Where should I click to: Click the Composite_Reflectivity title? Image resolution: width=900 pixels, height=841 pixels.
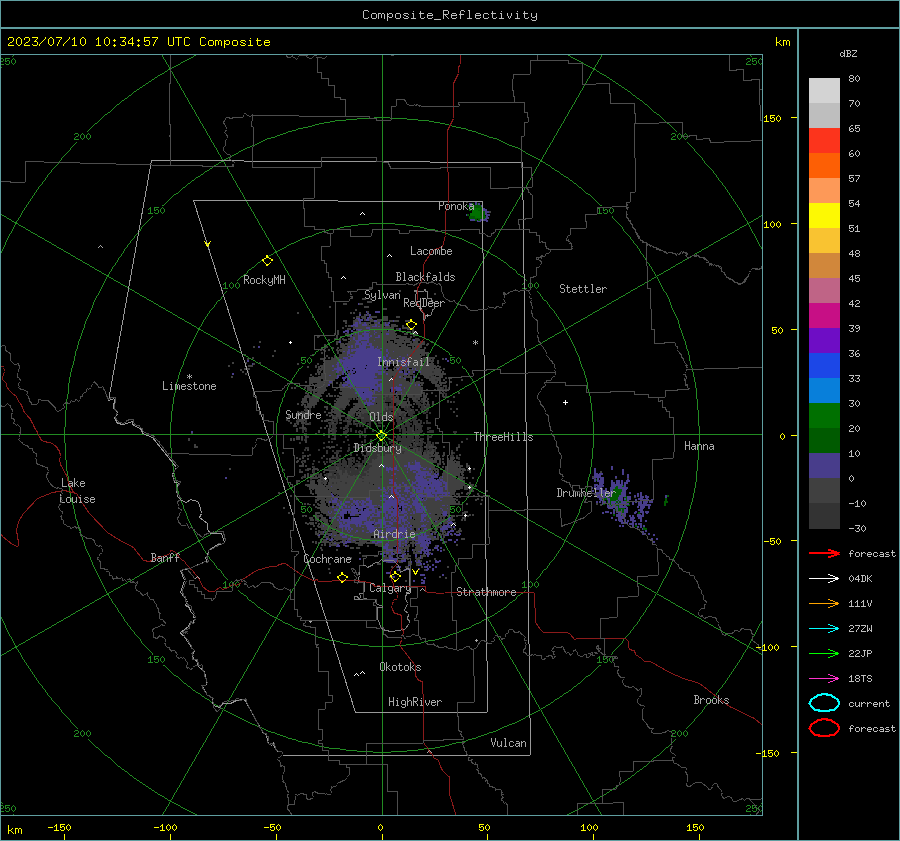pyautogui.click(x=450, y=15)
